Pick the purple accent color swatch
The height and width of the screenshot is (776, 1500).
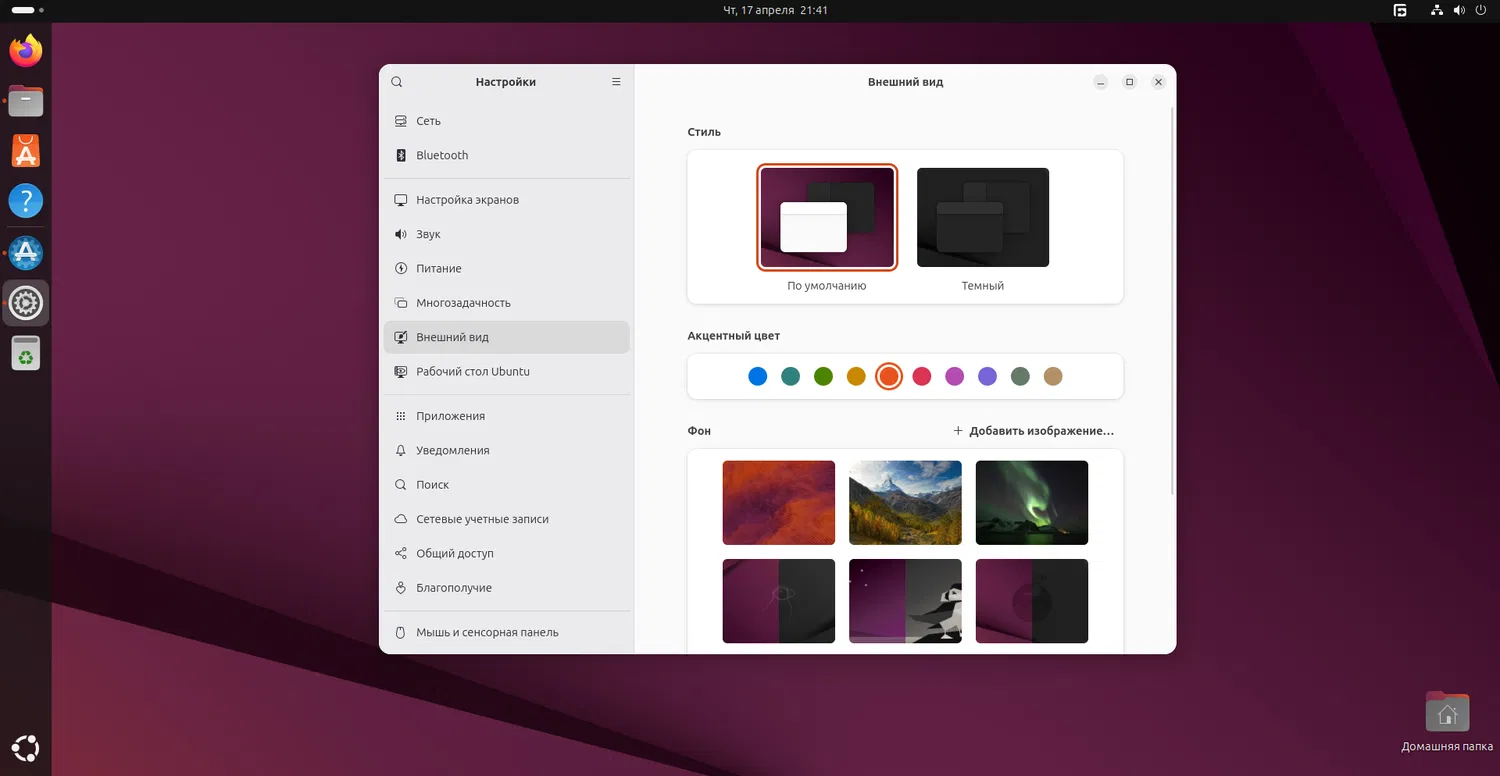[987, 377]
